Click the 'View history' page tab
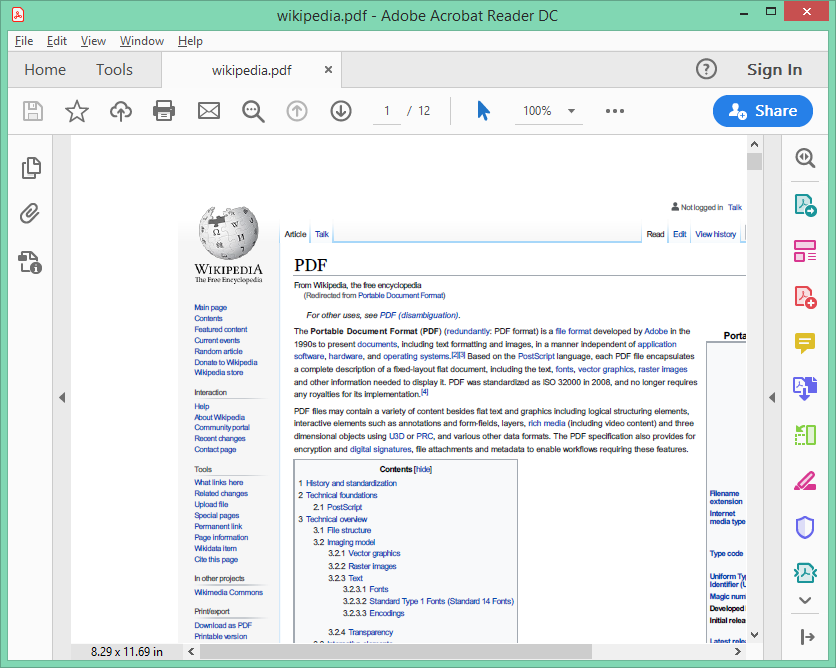836x668 pixels. point(716,234)
